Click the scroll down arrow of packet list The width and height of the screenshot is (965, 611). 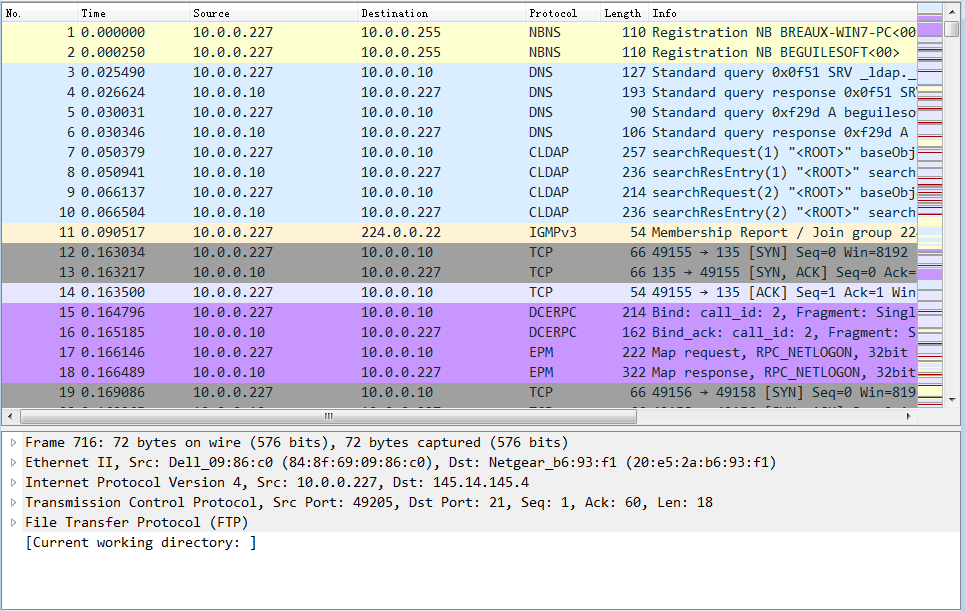952,400
